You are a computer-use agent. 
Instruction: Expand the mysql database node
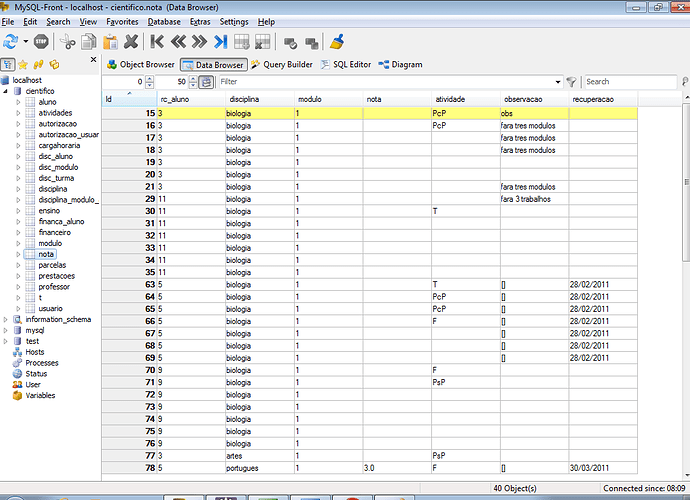tap(5, 331)
